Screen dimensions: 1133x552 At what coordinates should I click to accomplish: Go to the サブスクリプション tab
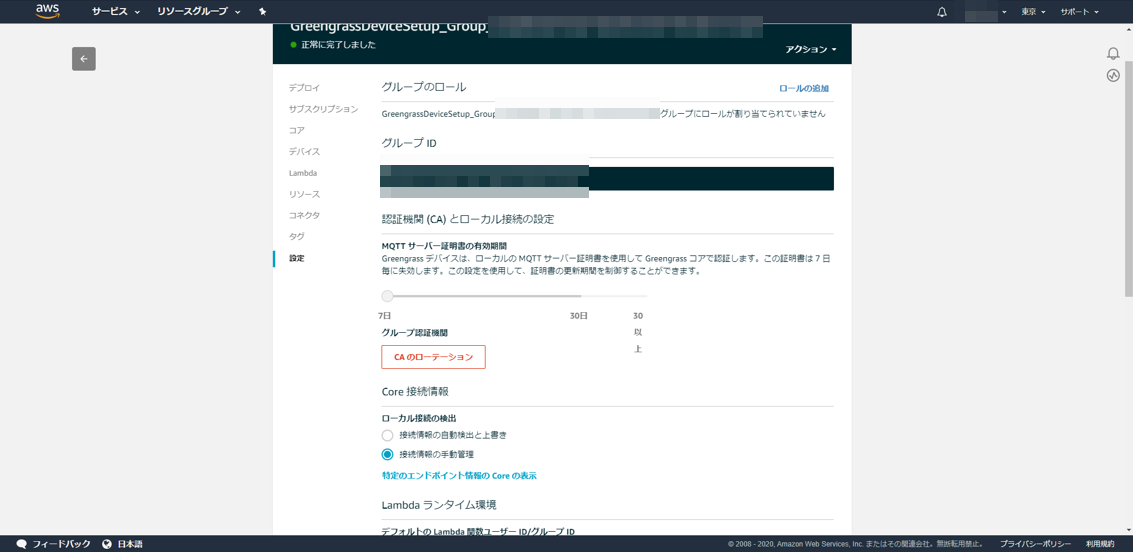[324, 109]
